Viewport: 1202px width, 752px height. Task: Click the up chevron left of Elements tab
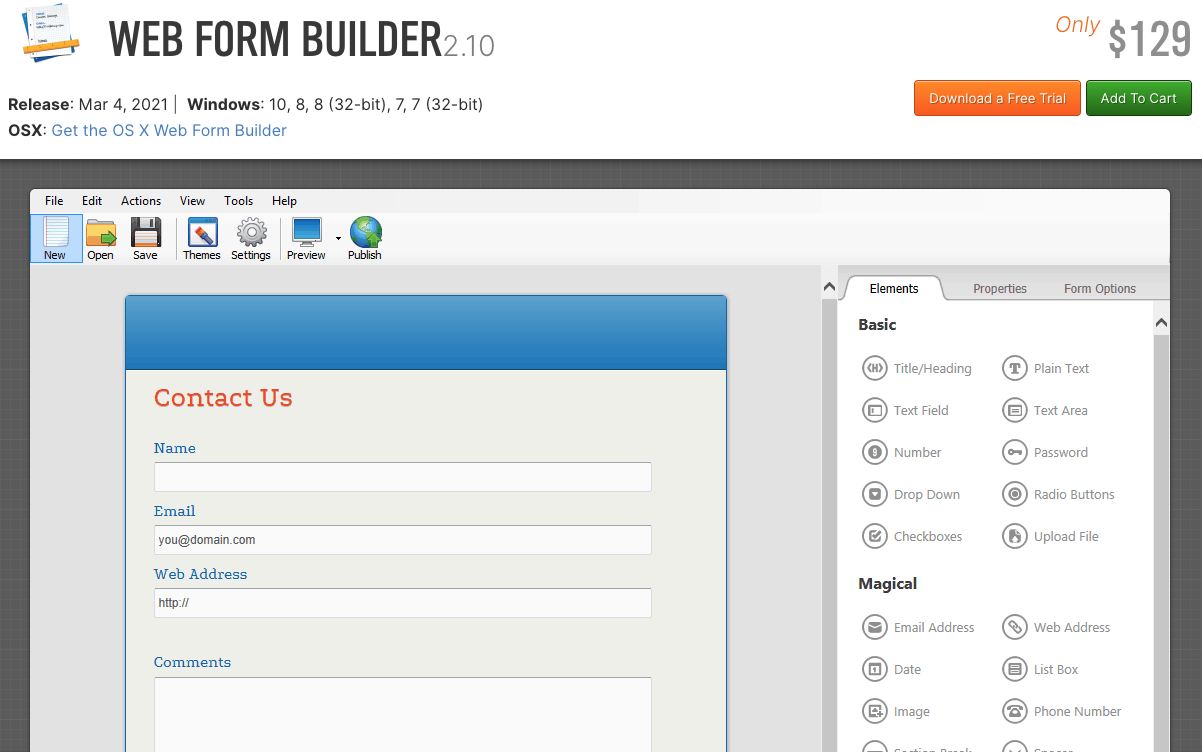pos(829,288)
